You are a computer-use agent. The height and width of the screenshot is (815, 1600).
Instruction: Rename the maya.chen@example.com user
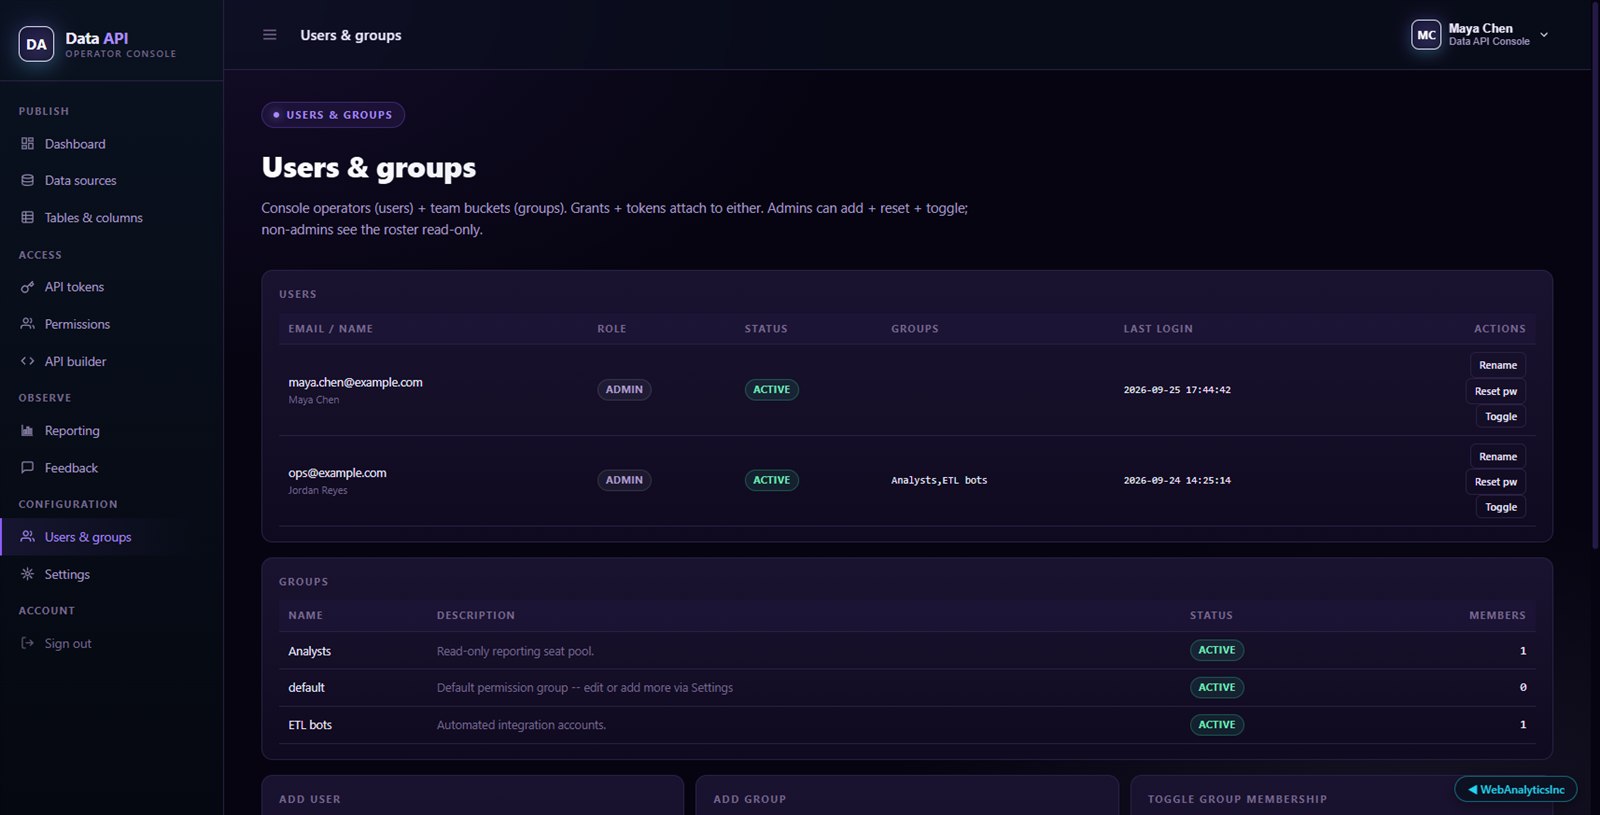(1498, 365)
